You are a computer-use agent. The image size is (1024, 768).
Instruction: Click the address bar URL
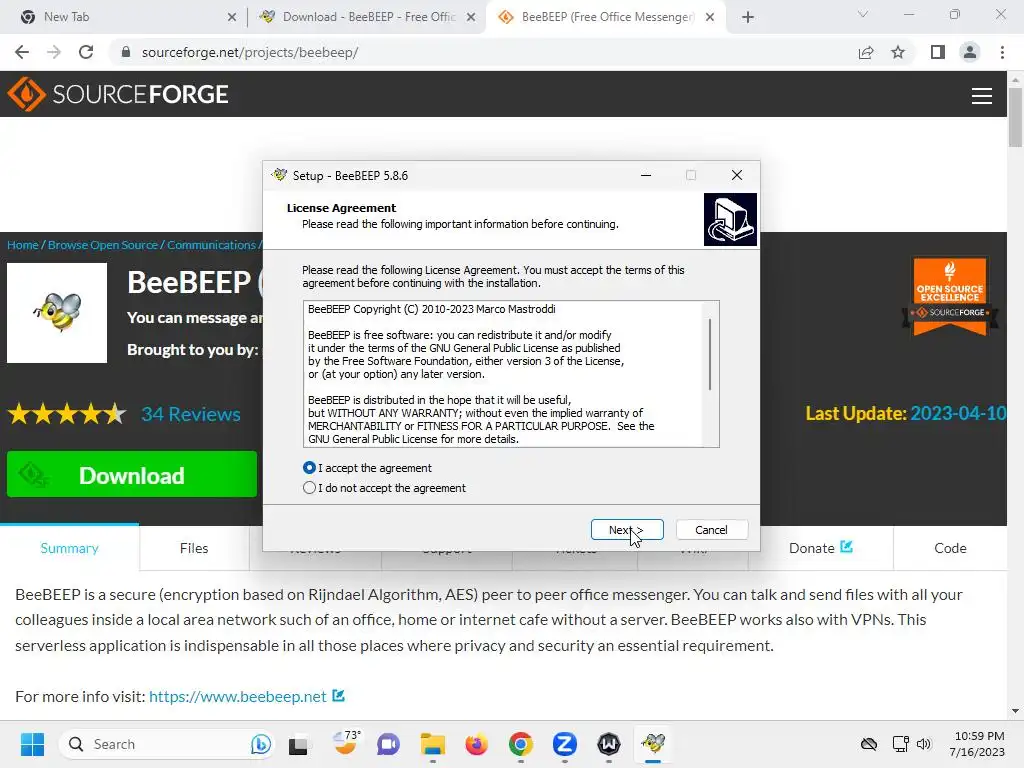(x=250, y=52)
